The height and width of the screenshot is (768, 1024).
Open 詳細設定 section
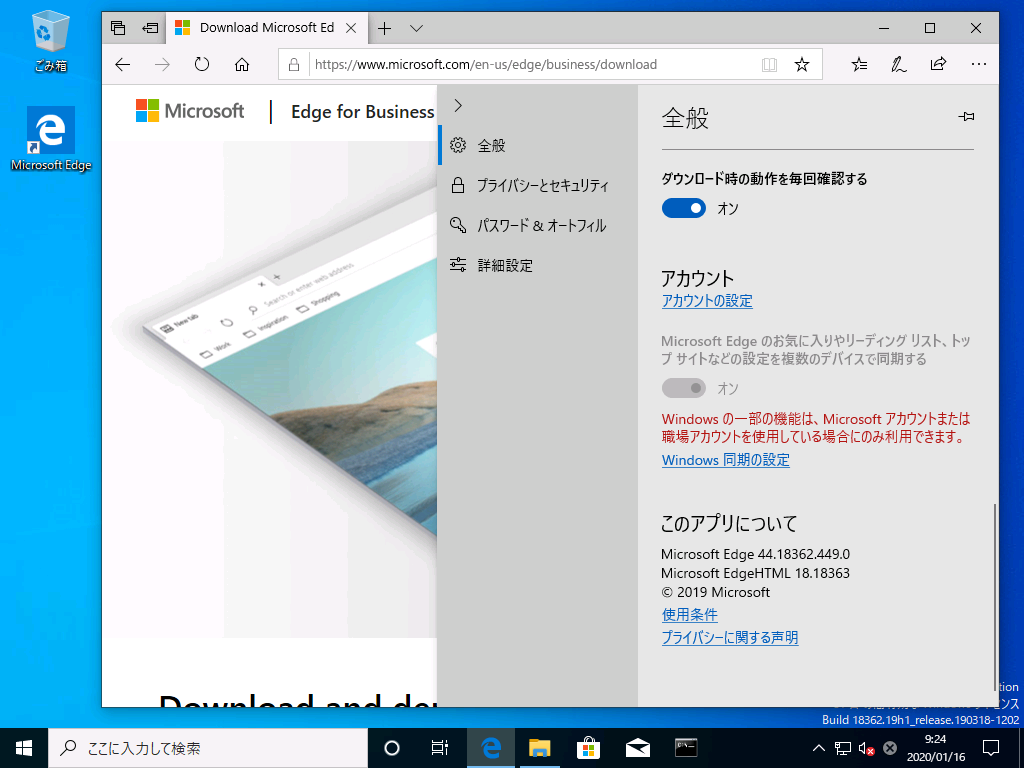coord(537,265)
